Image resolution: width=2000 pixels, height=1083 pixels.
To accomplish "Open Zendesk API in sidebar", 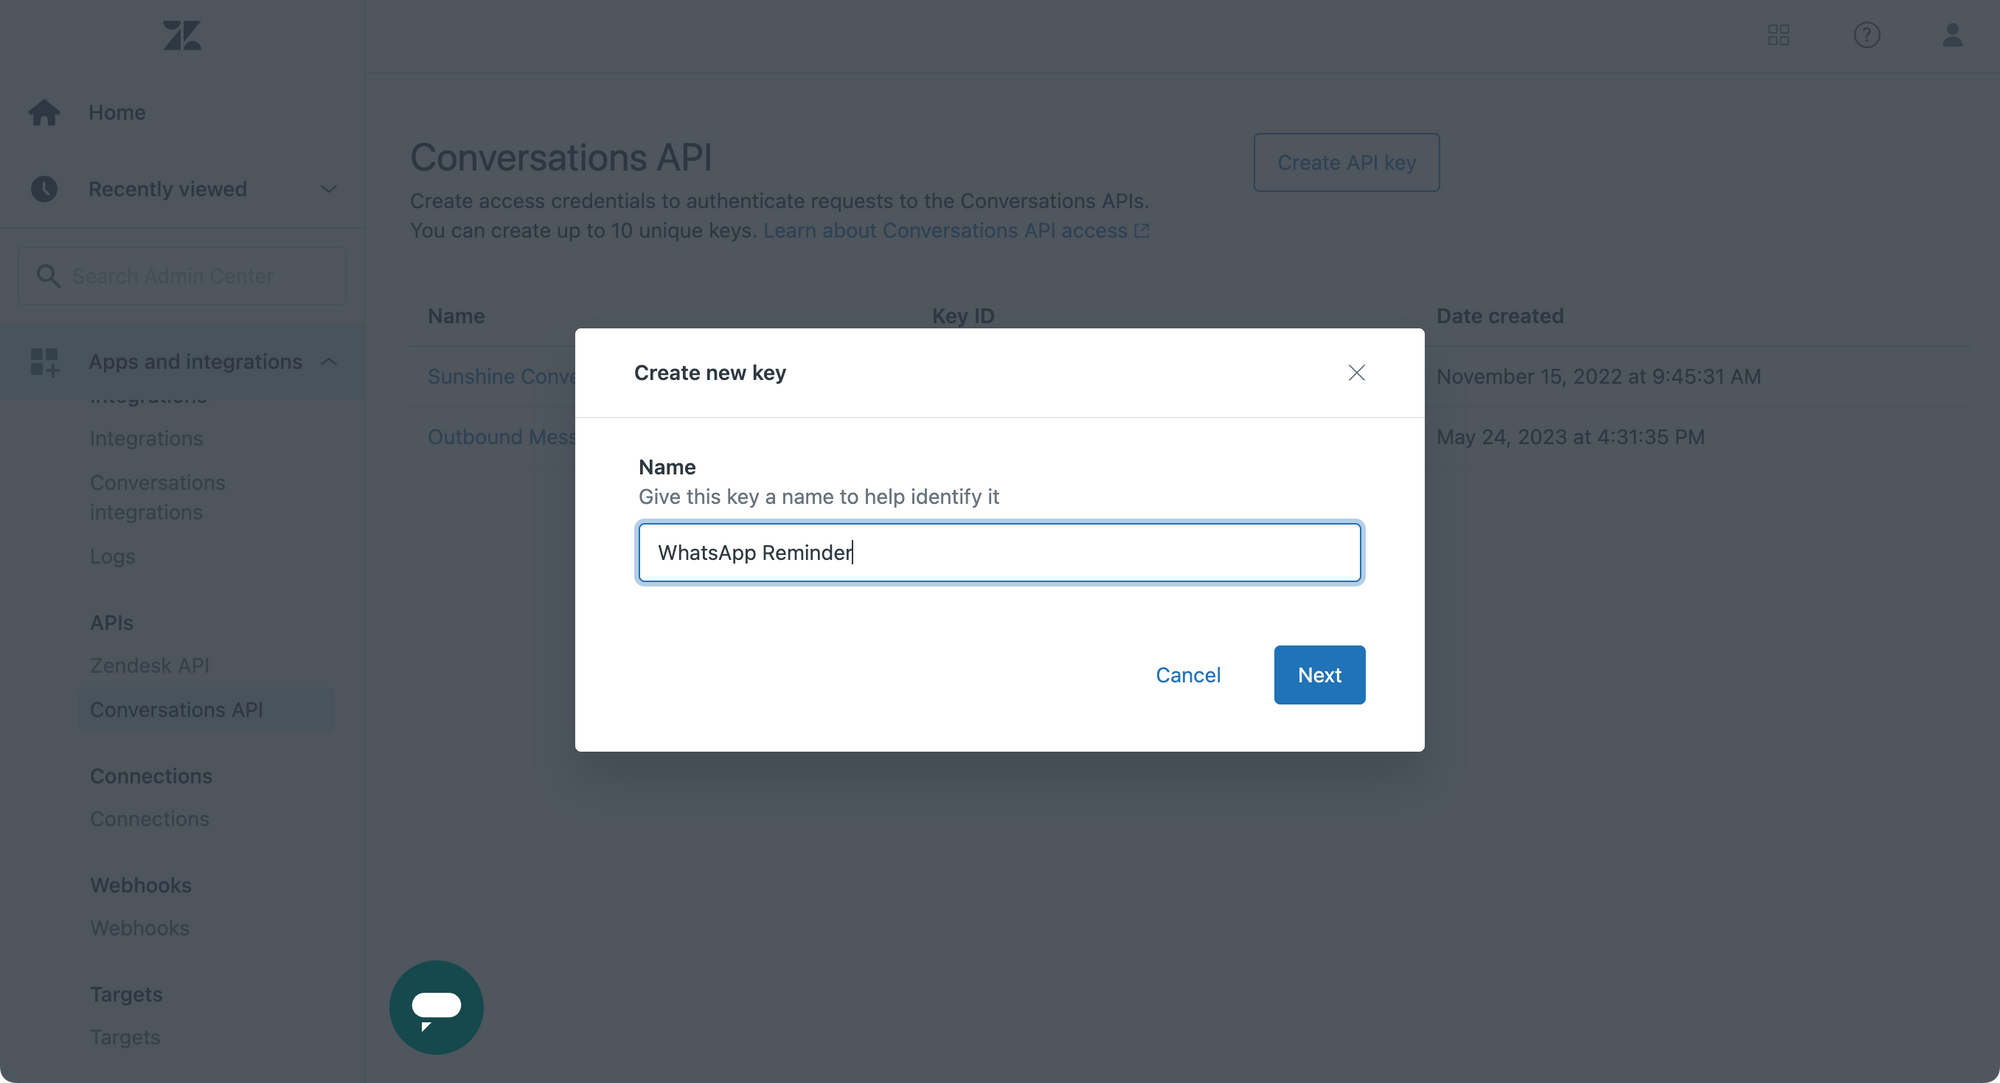I will (x=149, y=665).
